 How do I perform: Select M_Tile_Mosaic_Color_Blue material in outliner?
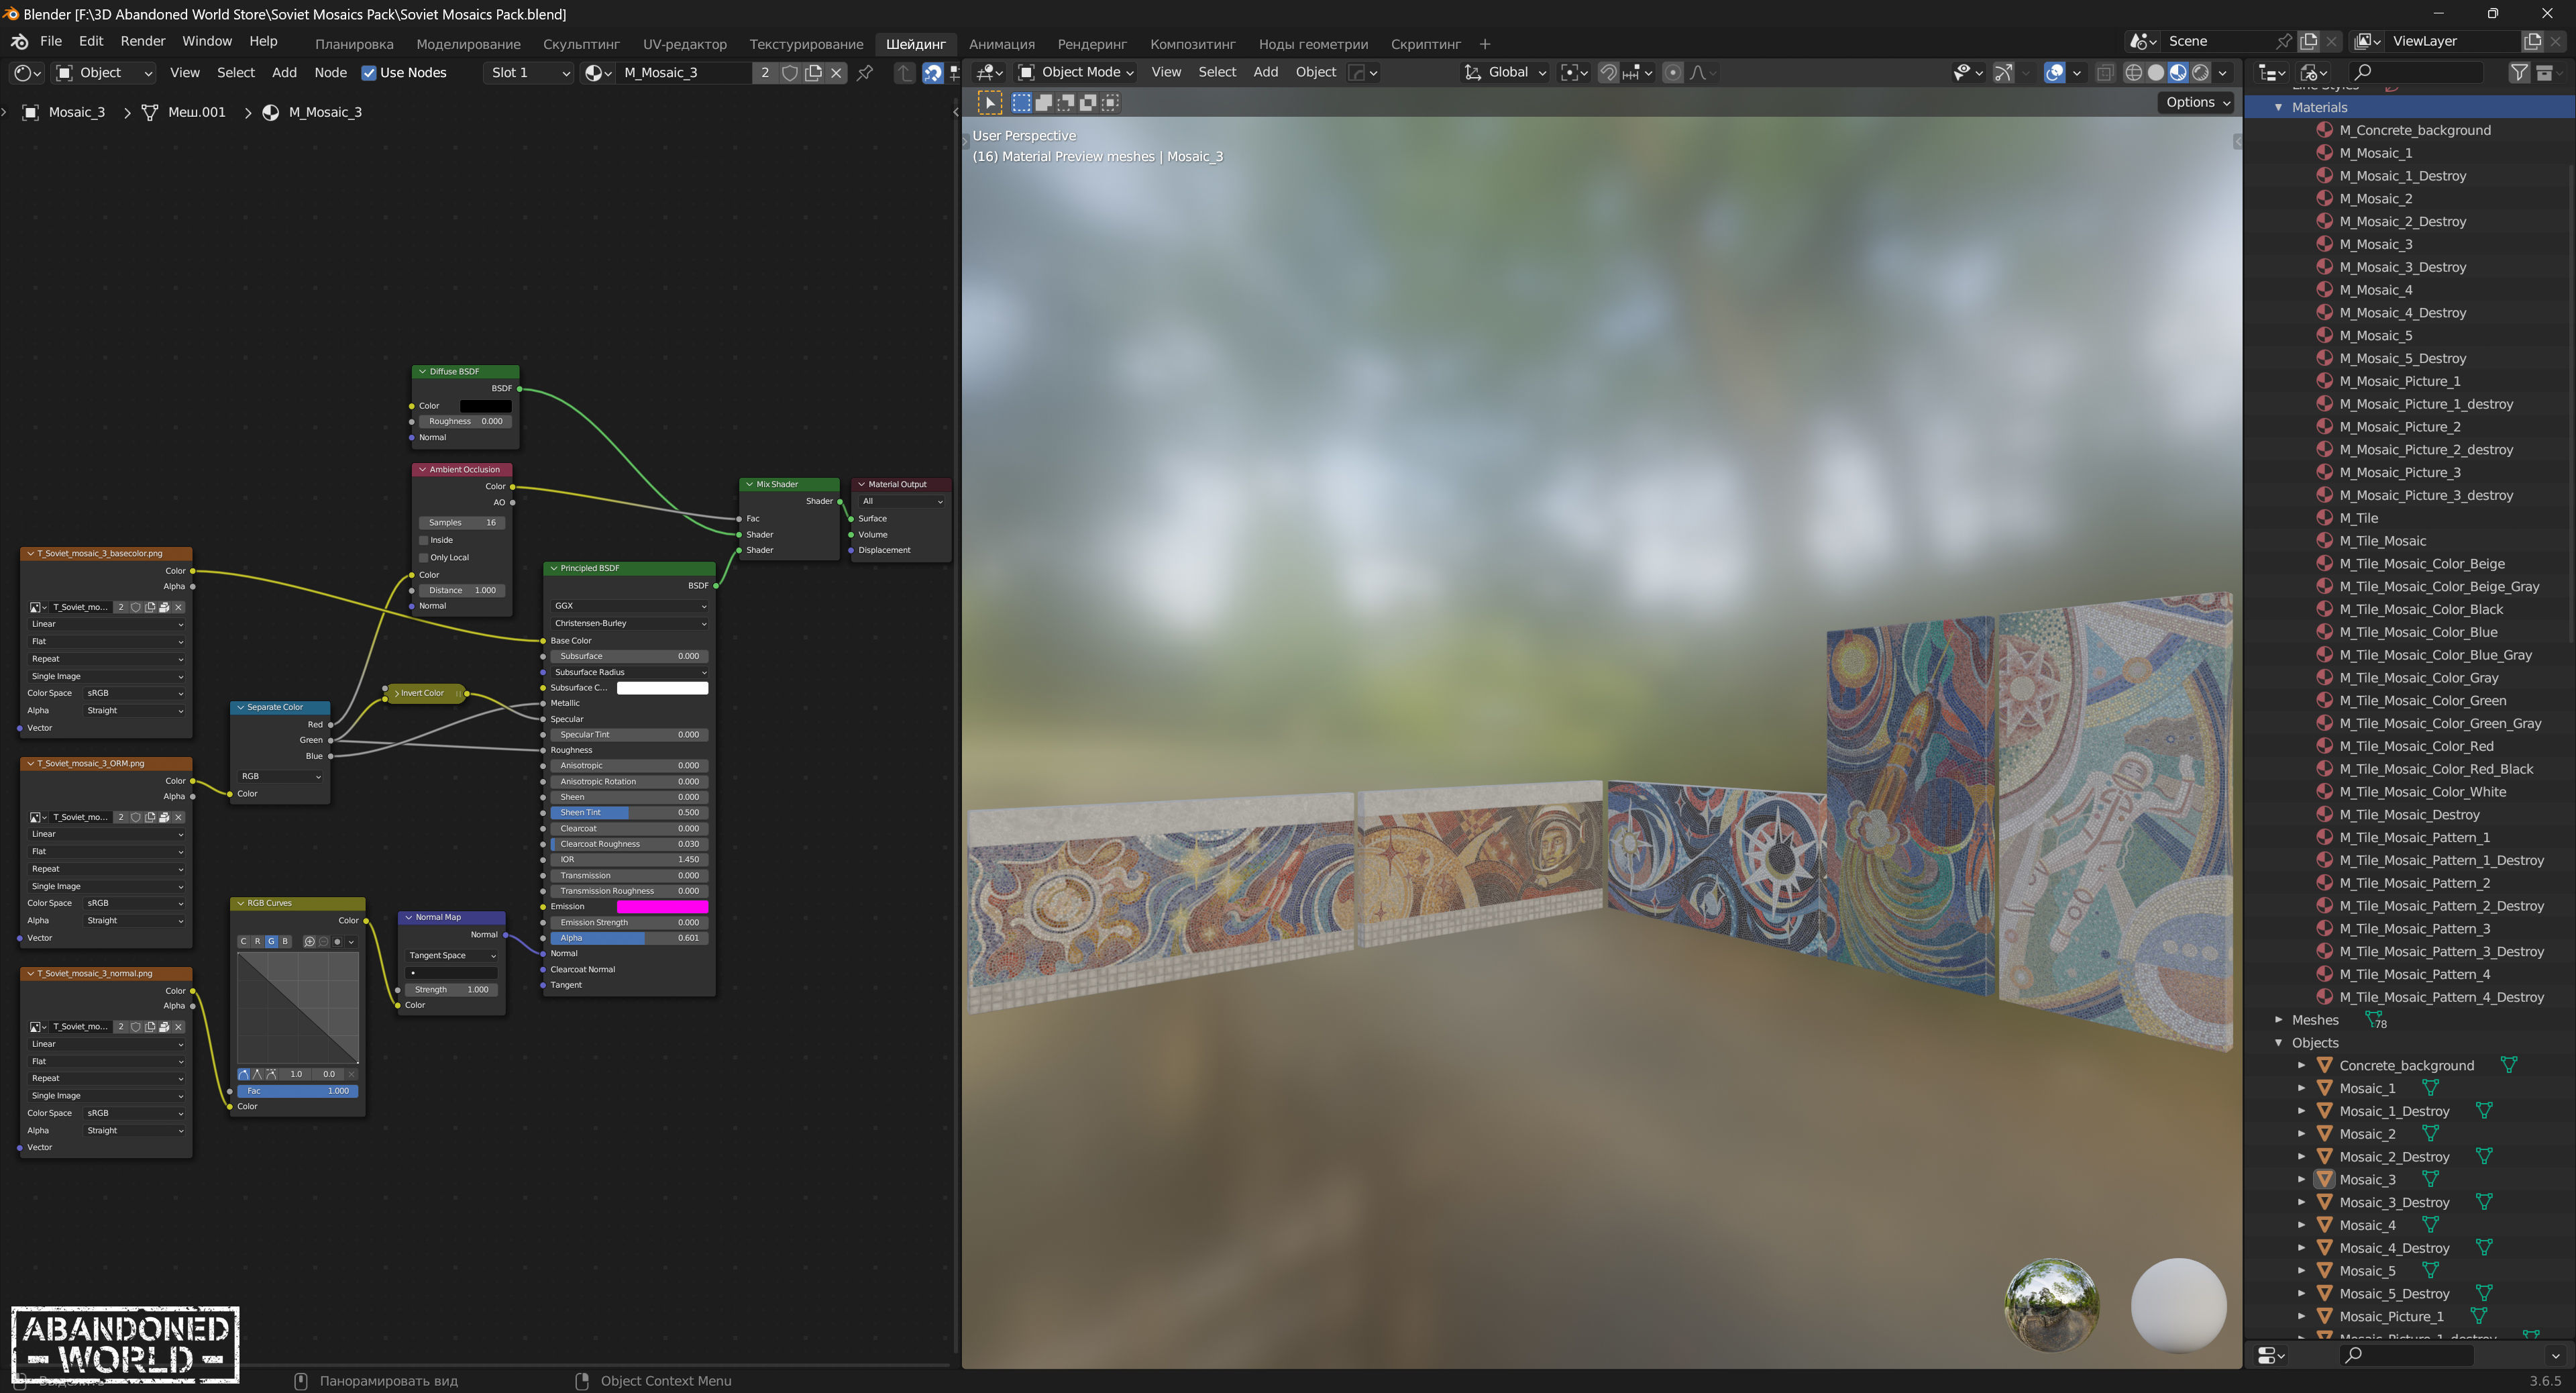point(2418,632)
